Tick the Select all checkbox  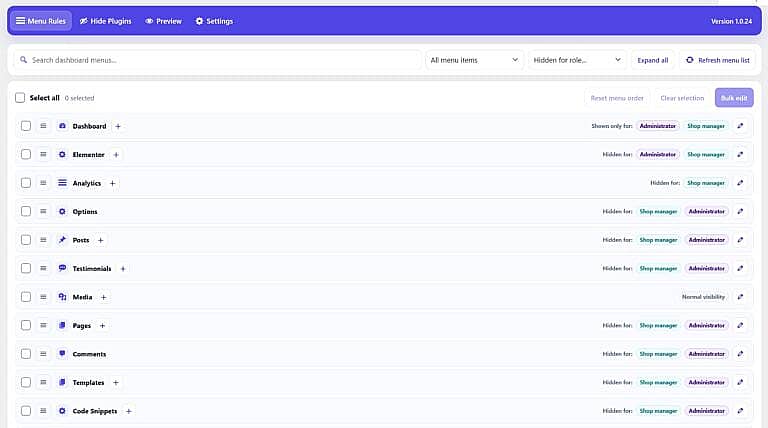20,98
